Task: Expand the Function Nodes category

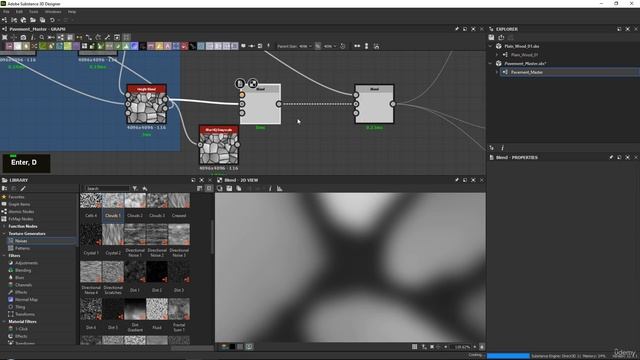Action: [4, 227]
